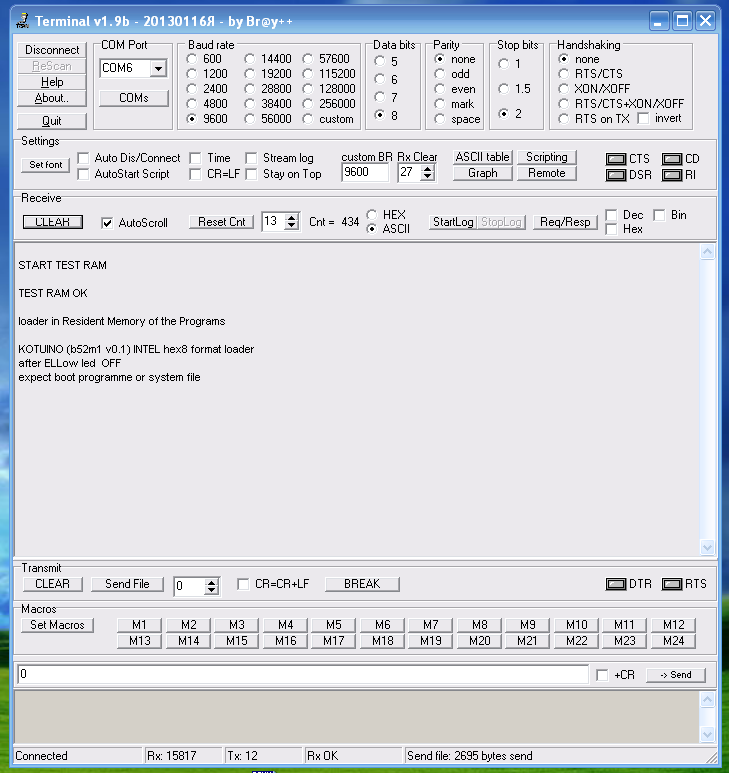Click the CD status indicator

672,159
